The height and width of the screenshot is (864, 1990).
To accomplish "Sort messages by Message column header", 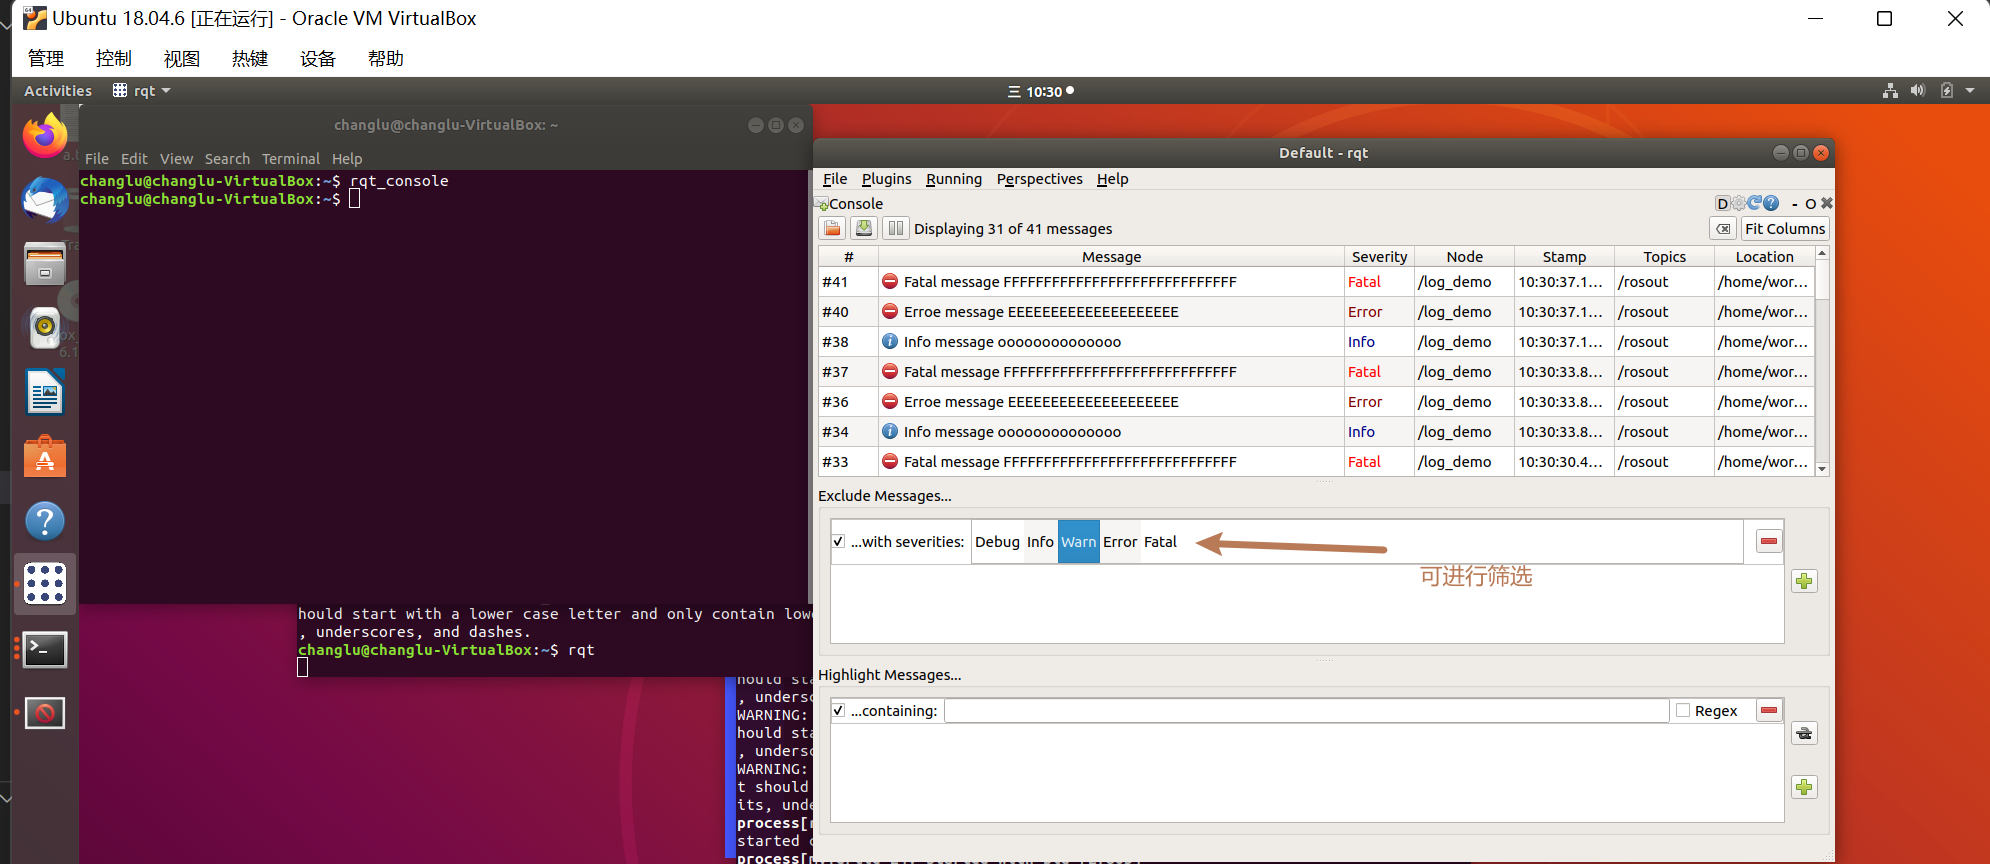I will (x=1111, y=257).
